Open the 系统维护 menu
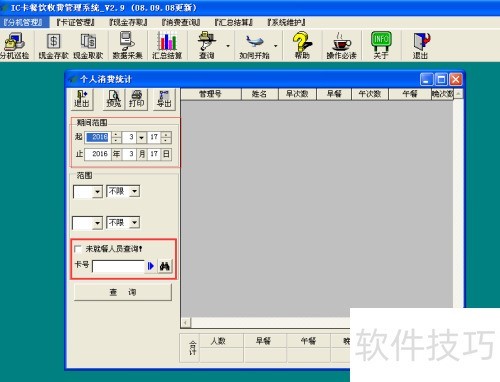This screenshot has height=382, width=500. point(286,22)
